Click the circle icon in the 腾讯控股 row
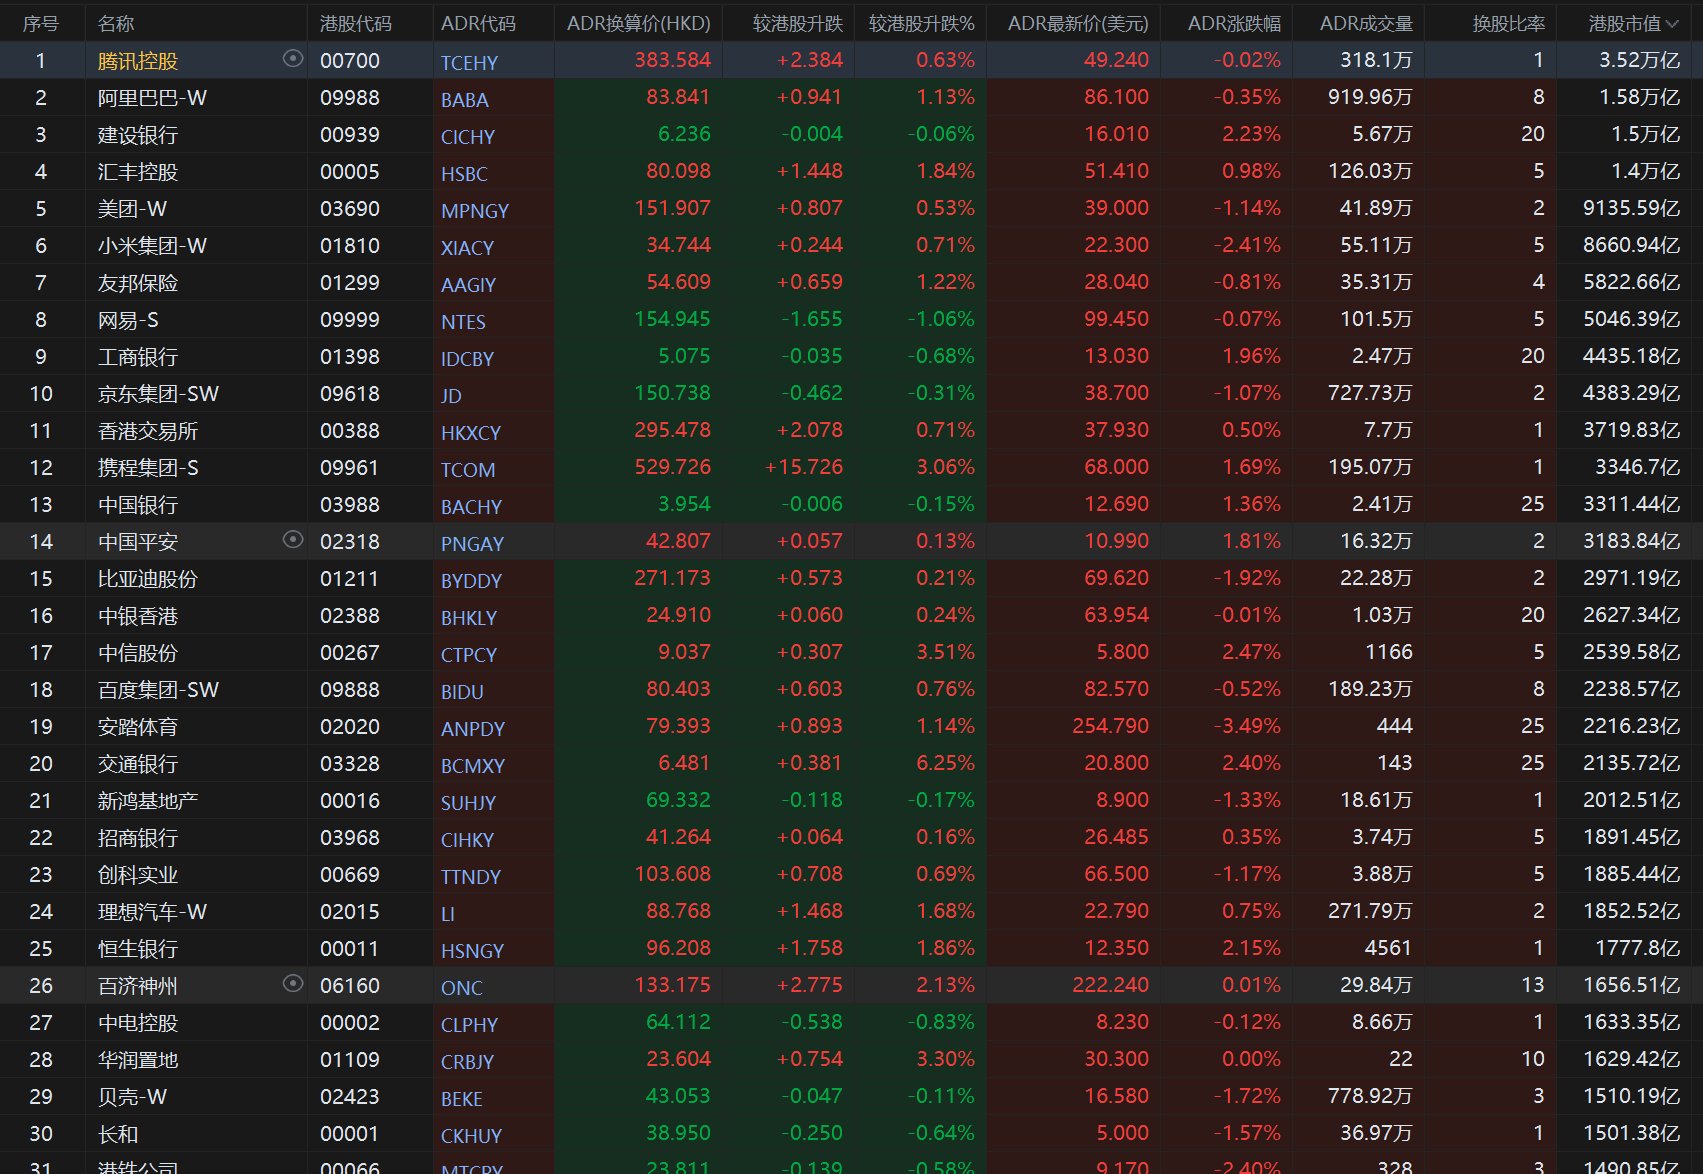 (293, 59)
